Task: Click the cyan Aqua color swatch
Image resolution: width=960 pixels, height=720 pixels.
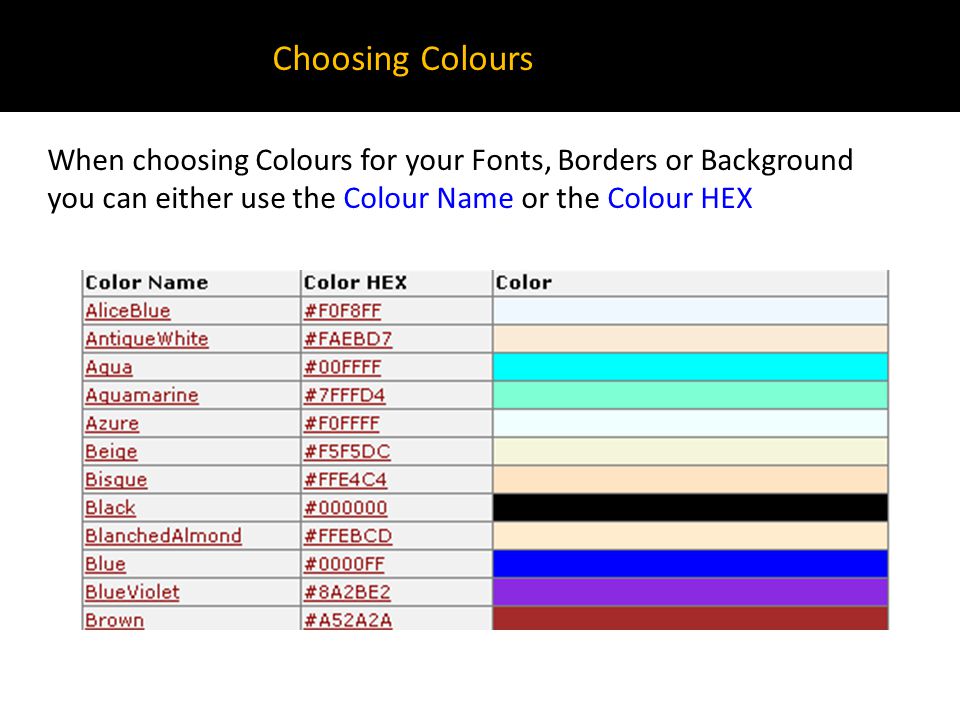Action: point(690,367)
